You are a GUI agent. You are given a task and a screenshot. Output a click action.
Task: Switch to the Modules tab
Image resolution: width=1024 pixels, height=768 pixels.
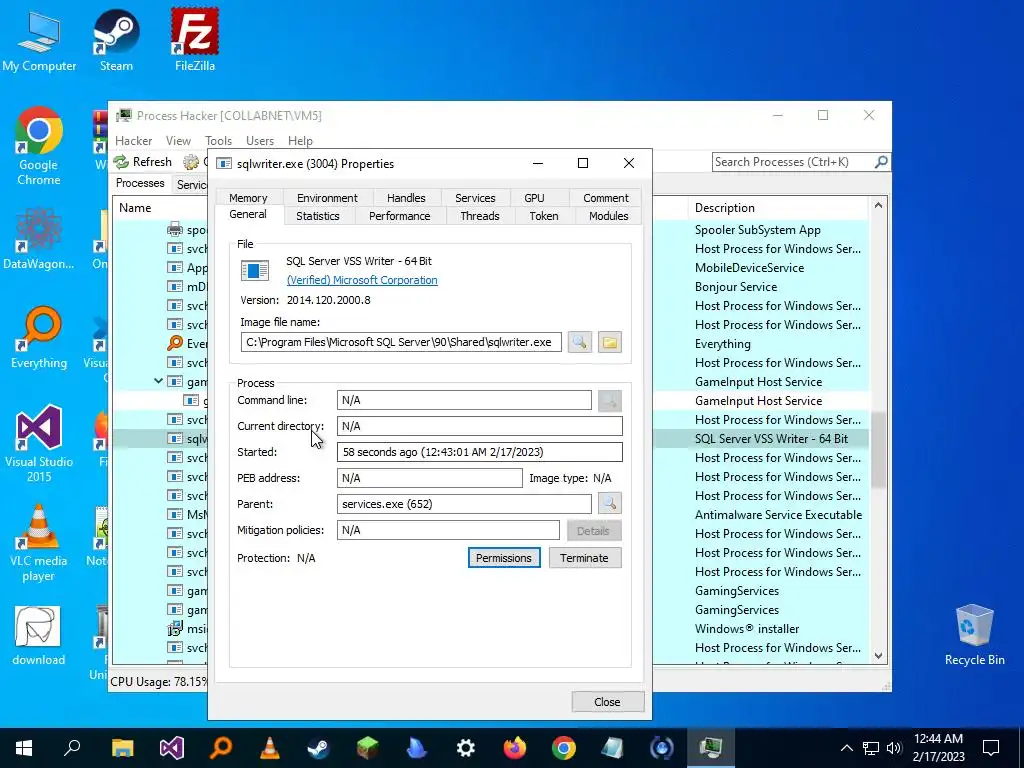609,216
